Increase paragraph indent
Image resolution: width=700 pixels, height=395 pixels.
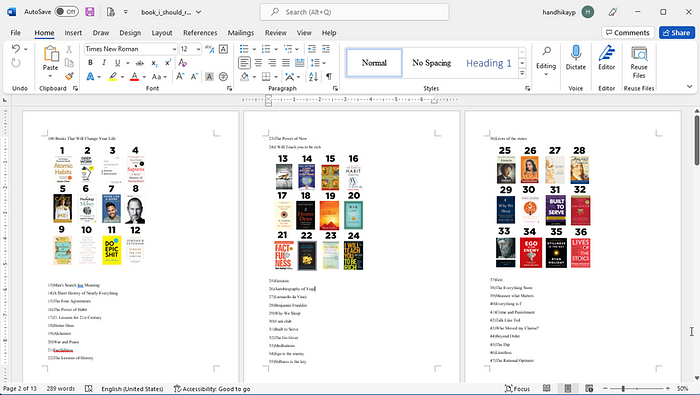326,49
